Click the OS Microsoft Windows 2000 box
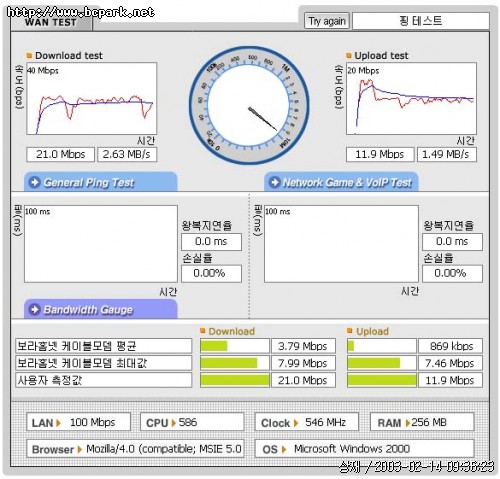The width and height of the screenshot is (500, 479). click(364, 449)
